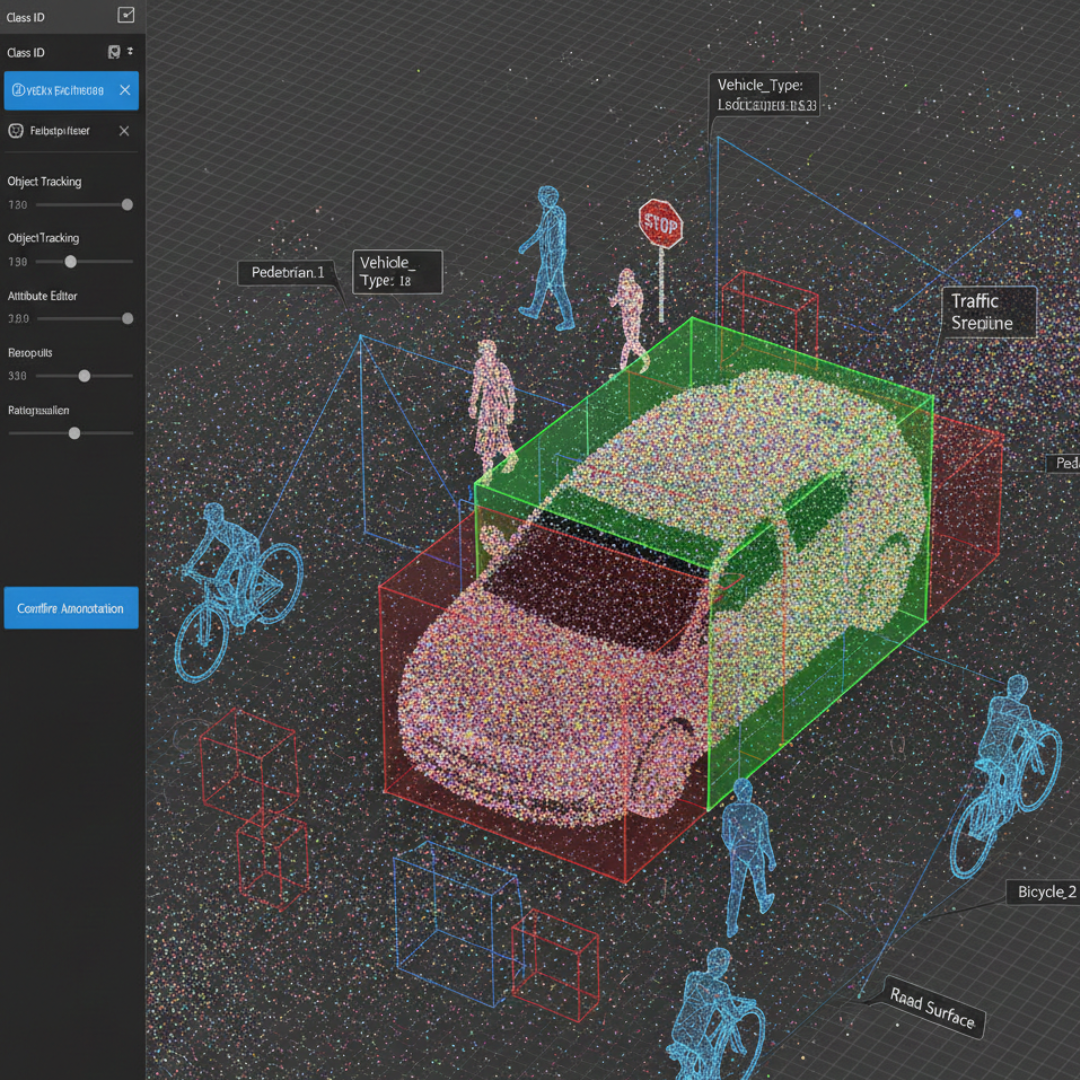
Task: Click the blue control point at upper right
Action: 1018,213
